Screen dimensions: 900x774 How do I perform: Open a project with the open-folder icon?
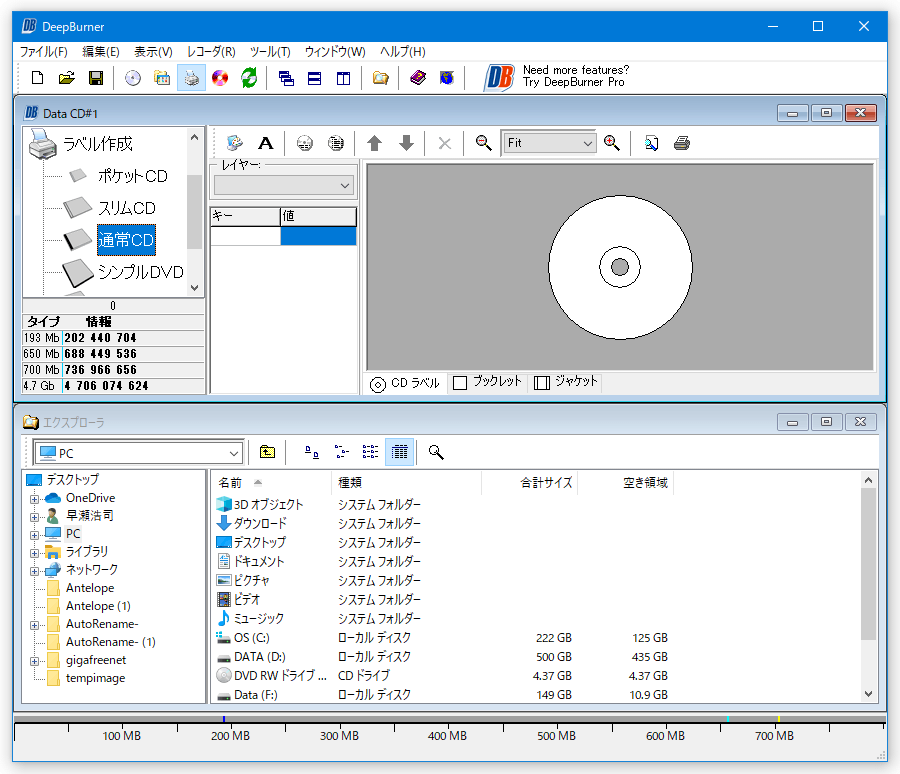click(x=67, y=78)
